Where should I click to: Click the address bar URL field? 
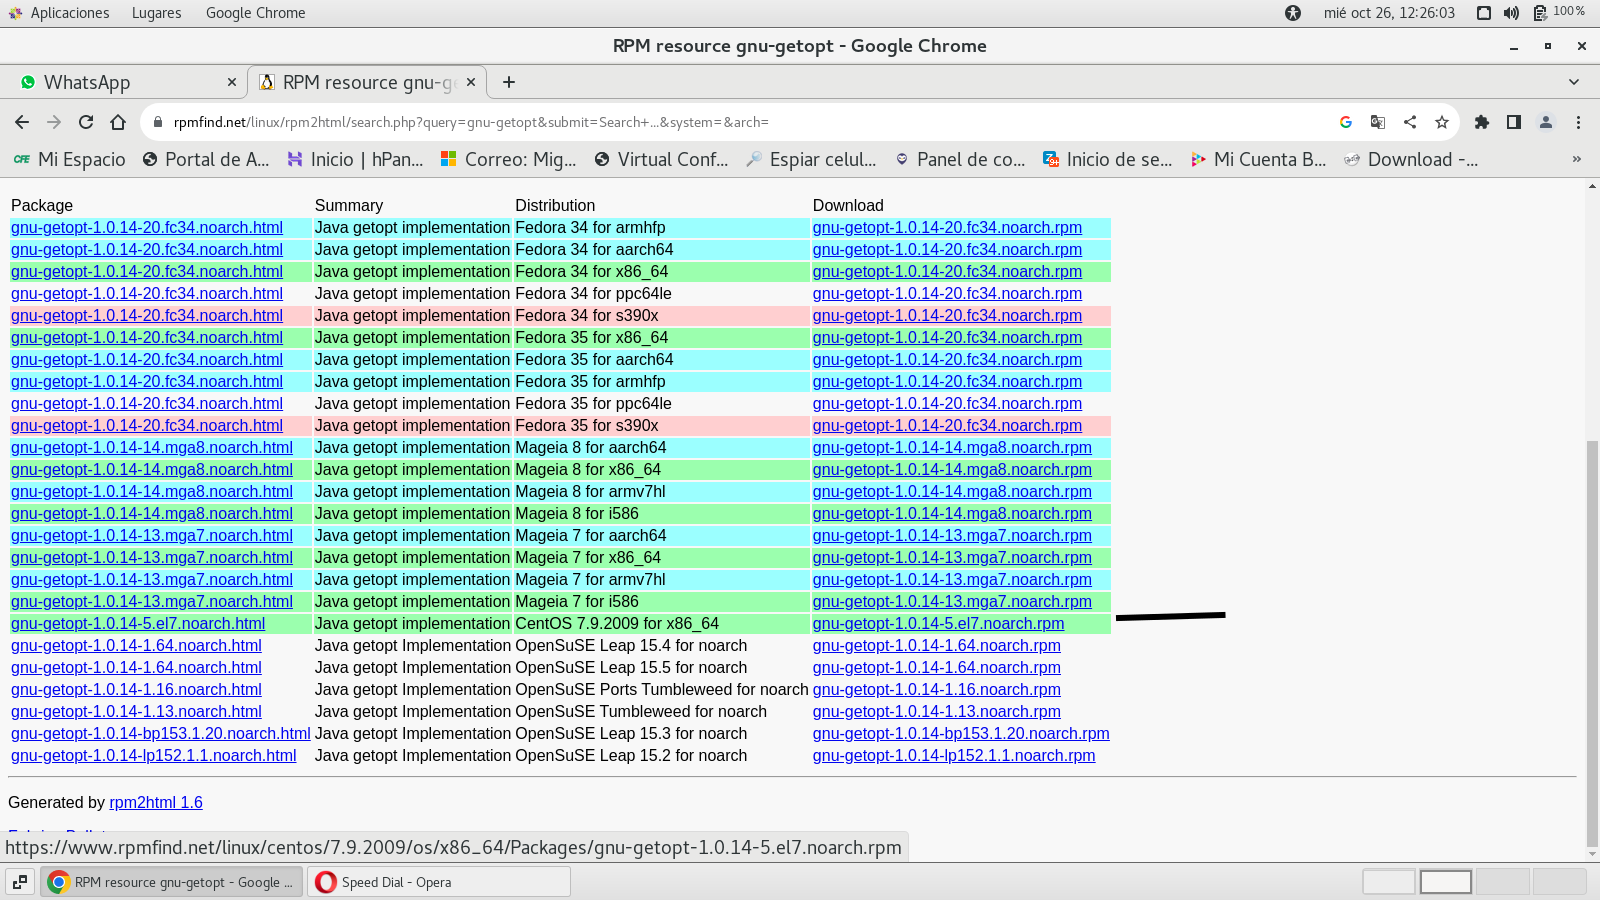click(700, 122)
